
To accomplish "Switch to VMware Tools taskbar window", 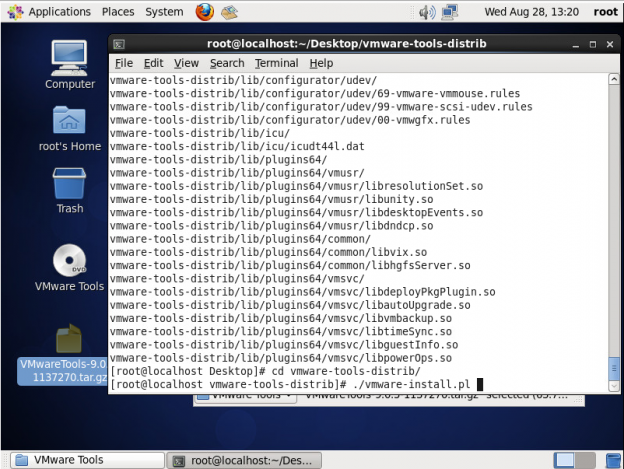I will click(84, 460).
